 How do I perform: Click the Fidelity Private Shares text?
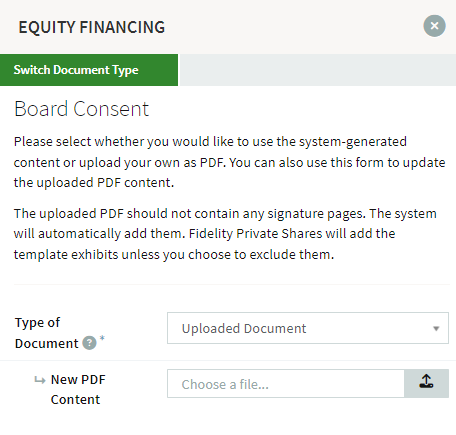256,234
